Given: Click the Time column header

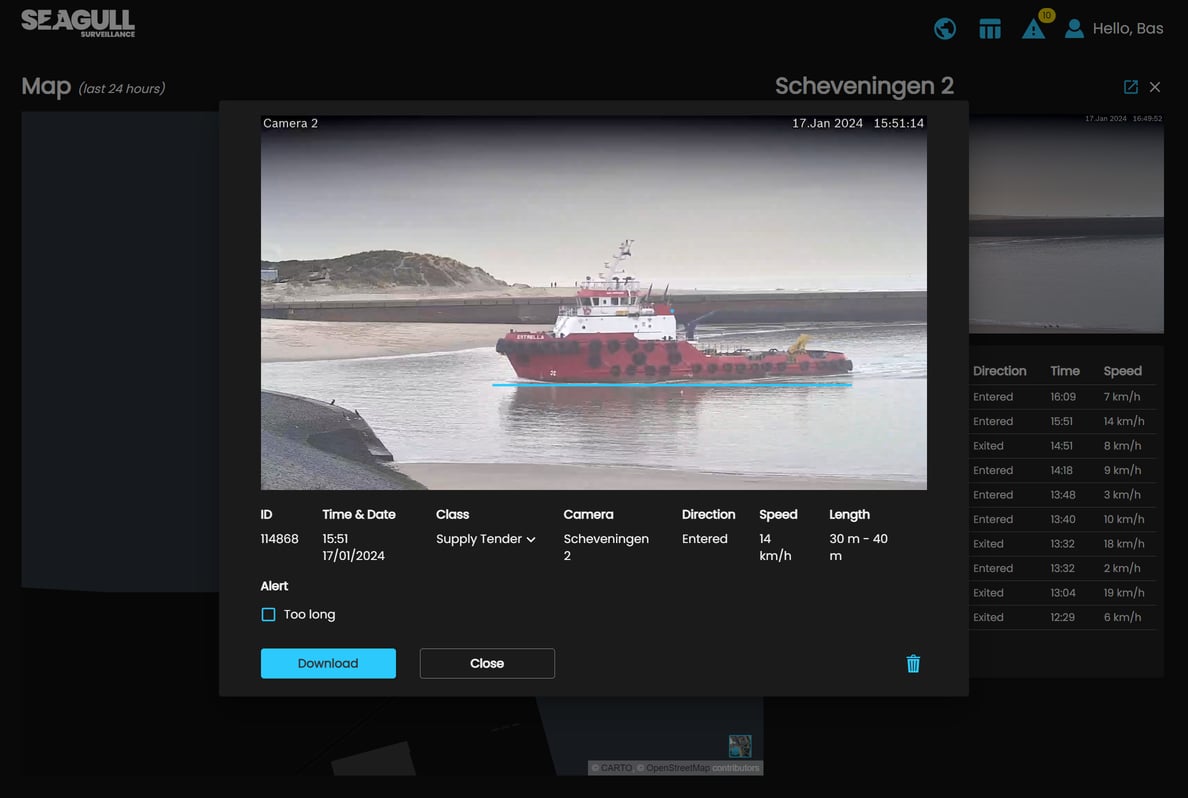Looking at the screenshot, I should [x=1065, y=371].
